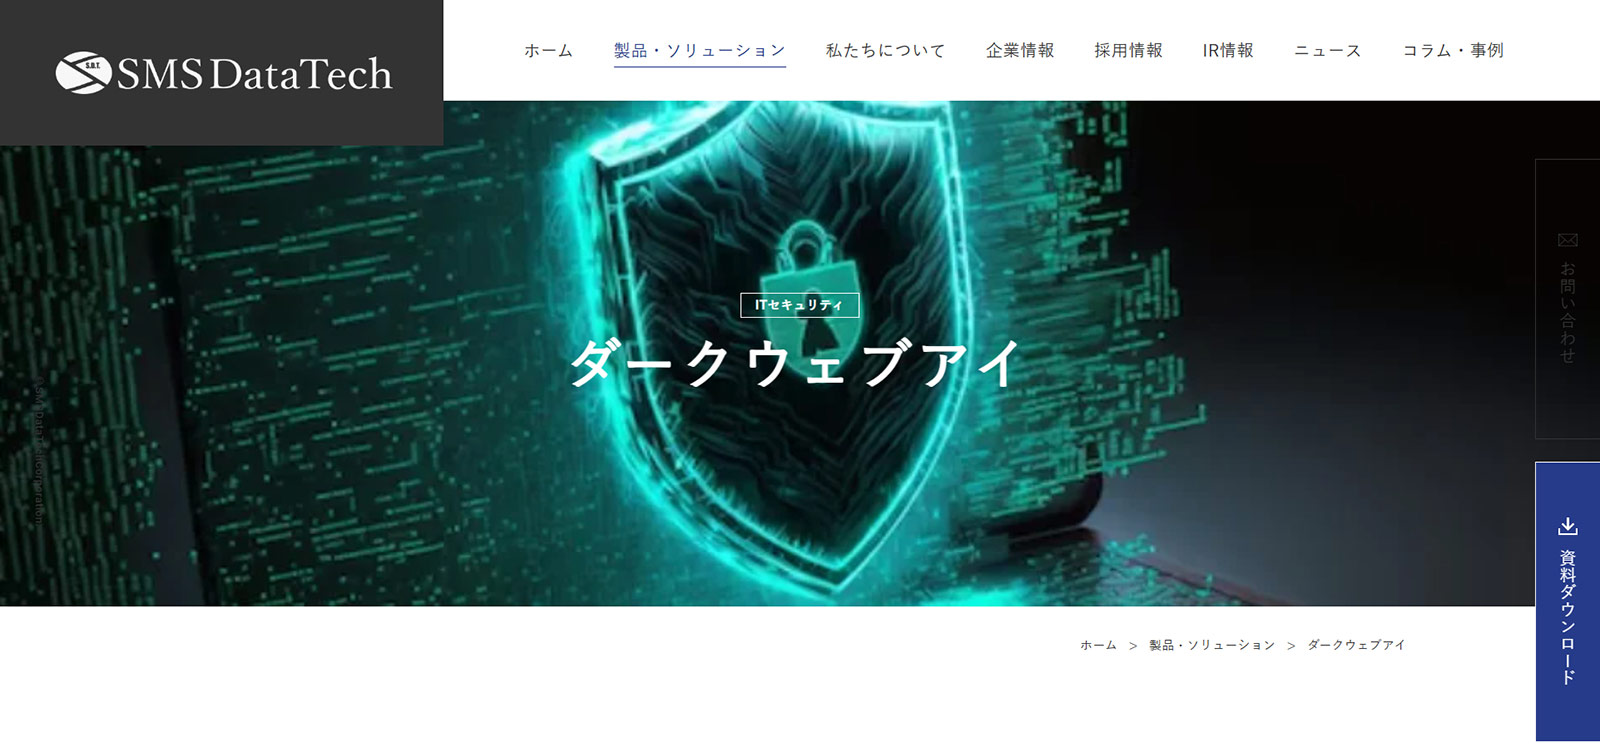The width and height of the screenshot is (1600, 749).
Task: Follow the ホーム breadcrumb link
Action: [x=1098, y=645]
